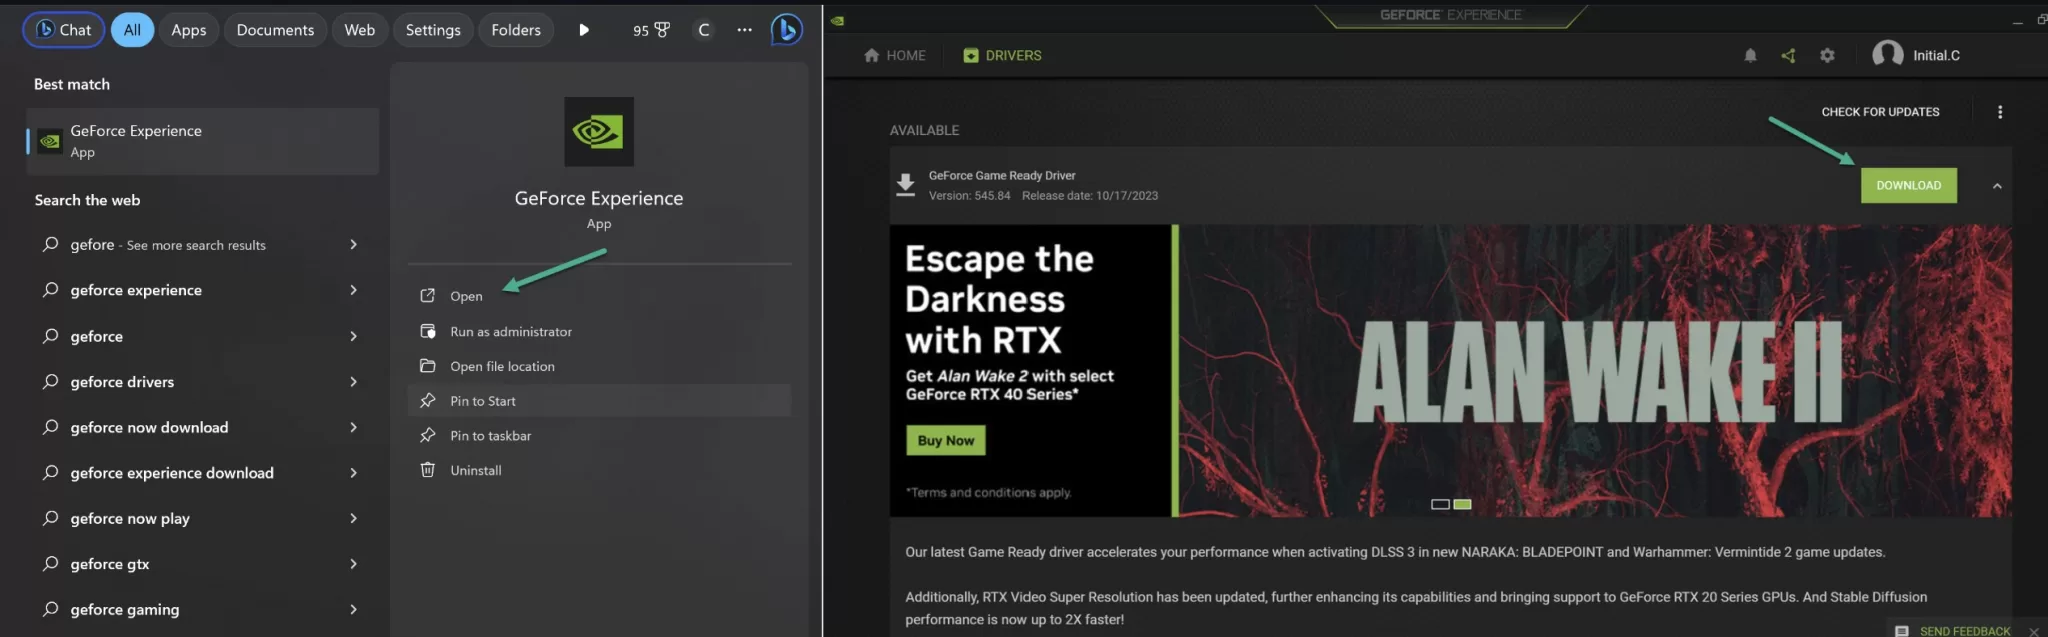Dismiss the SEND FEEDBACK bar with X
Image resolution: width=2048 pixels, height=637 pixels.
[x=2033, y=631]
